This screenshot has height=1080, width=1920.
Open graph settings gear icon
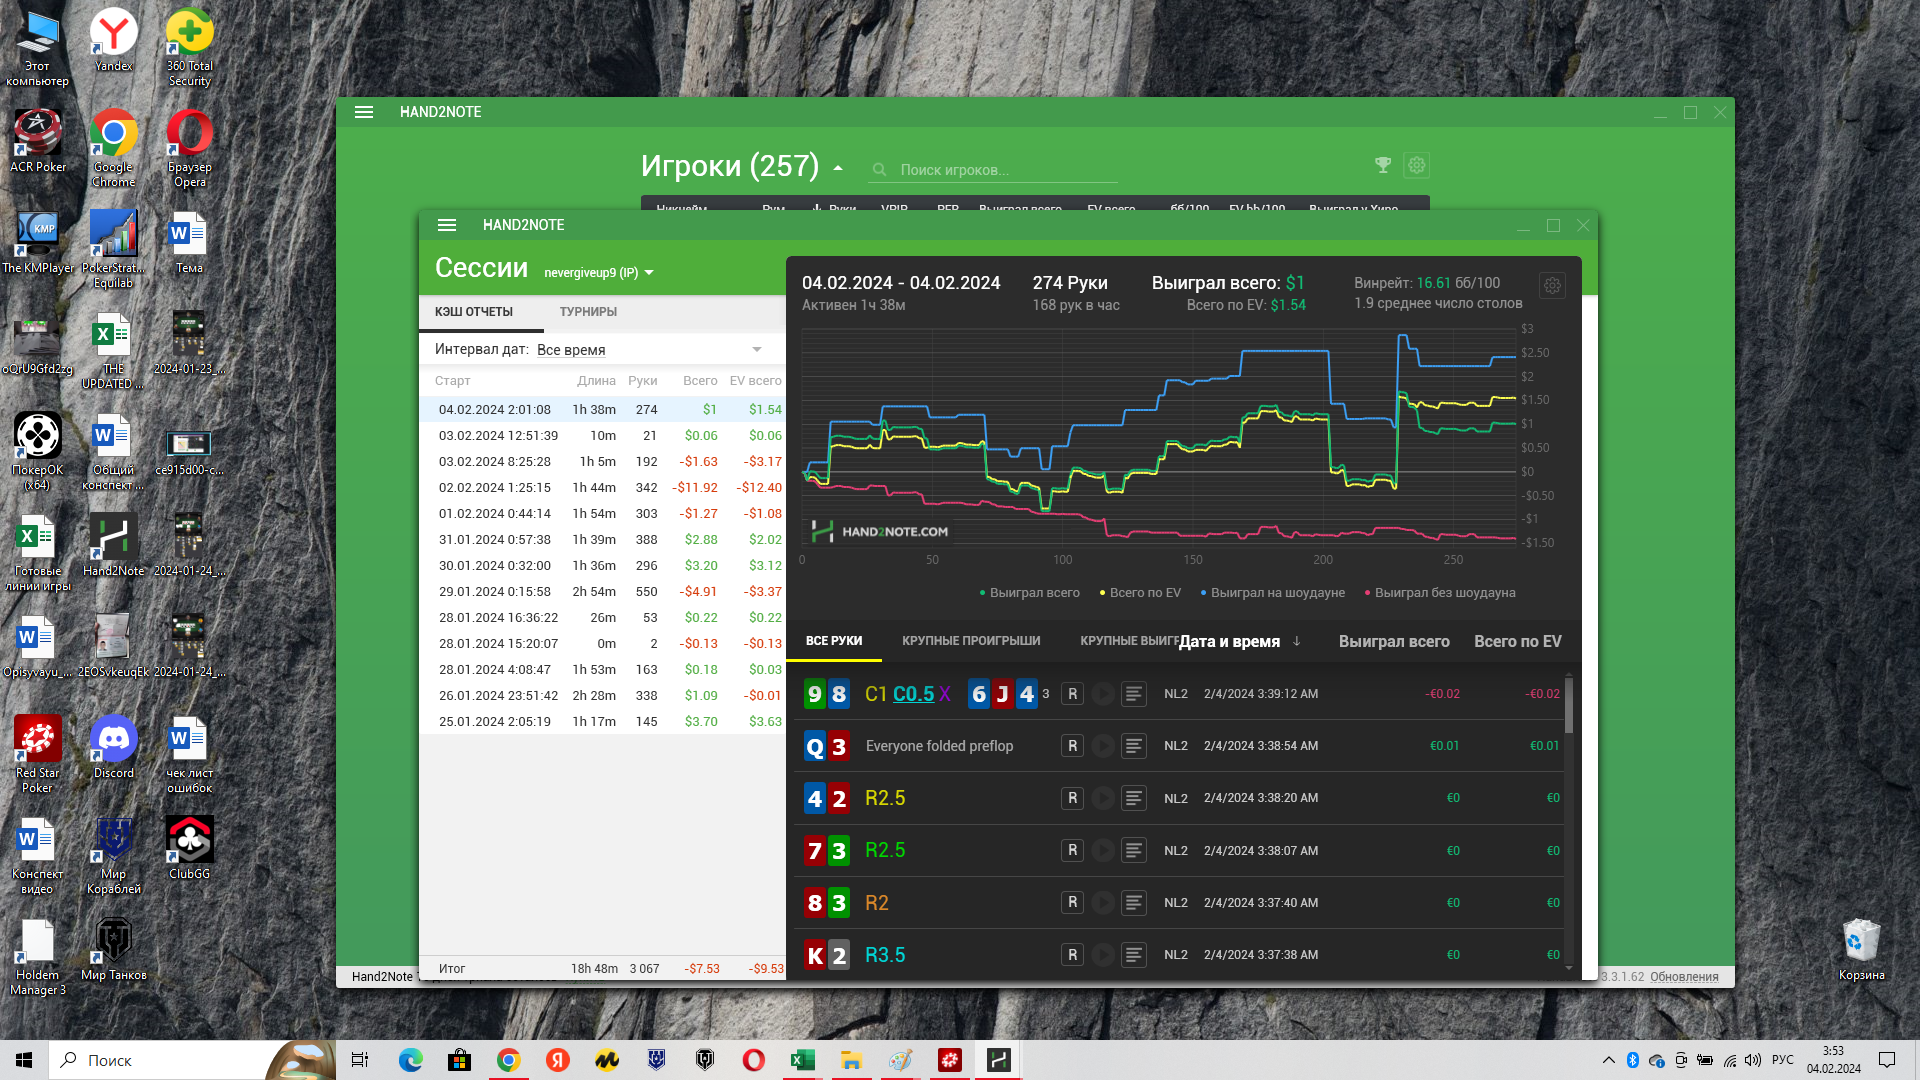(1552, 286)
